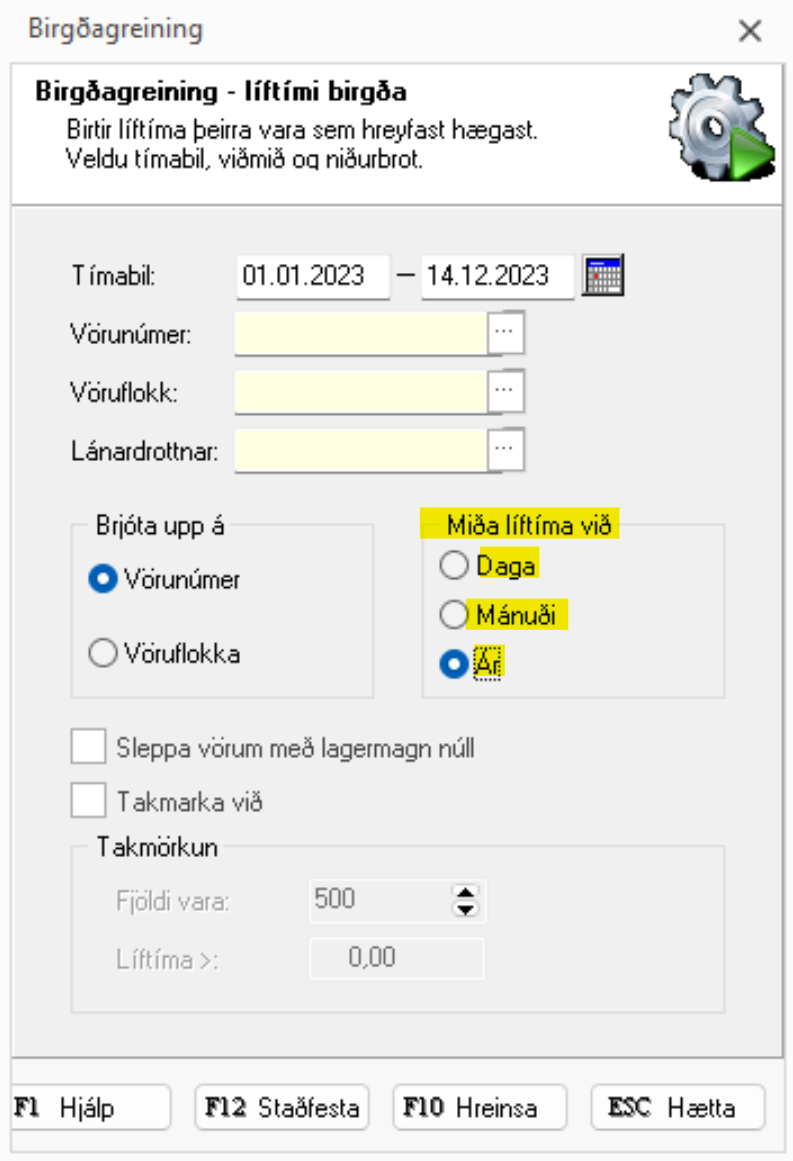Screen dimensions: 793x1161
Task: Select the Ár radio button
Action: pyautogui.click(x=454, y=665)
